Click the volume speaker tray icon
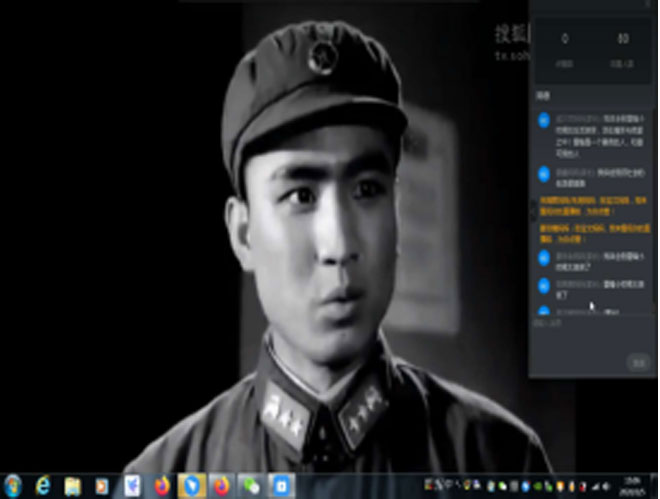Viewport: 660px width, 499px height. click(606, 487)
